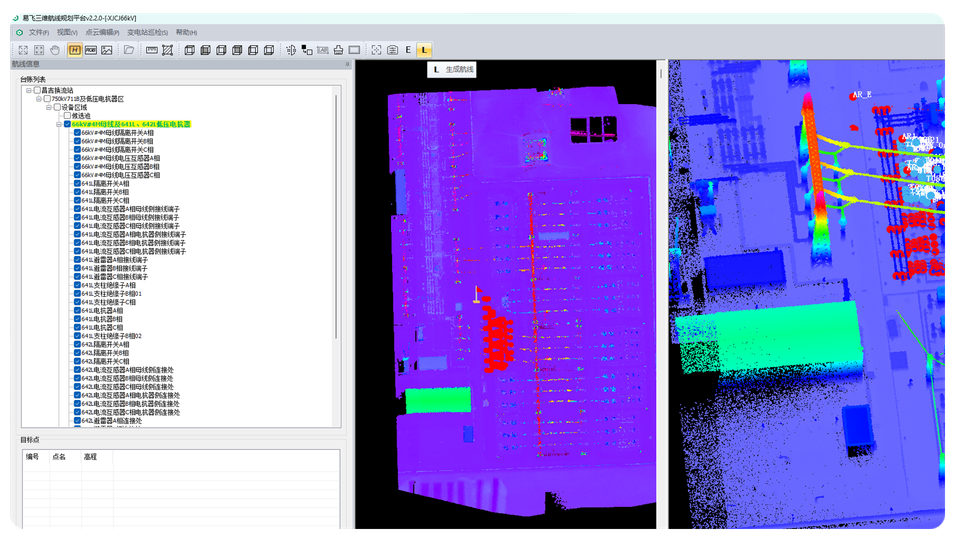Toggle the highlighted H height-coloring icon

click(75, 50)
